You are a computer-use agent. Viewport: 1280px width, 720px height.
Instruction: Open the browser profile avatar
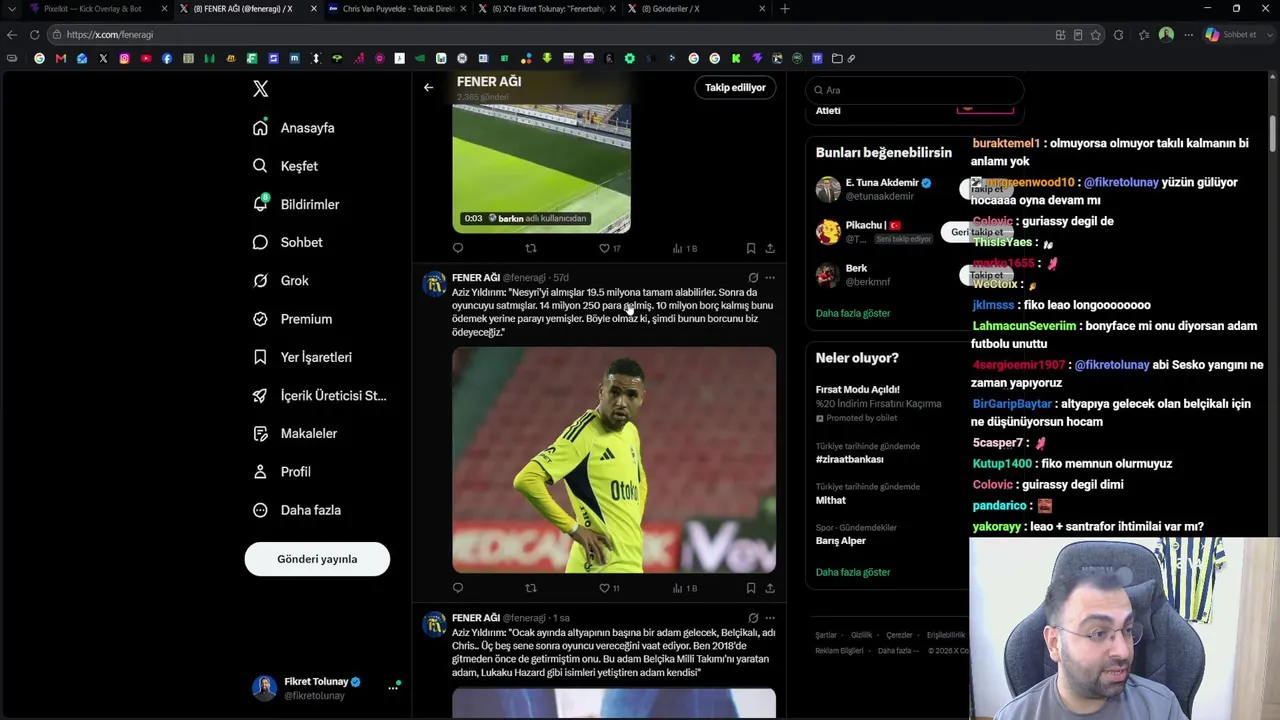[1166, 35]
